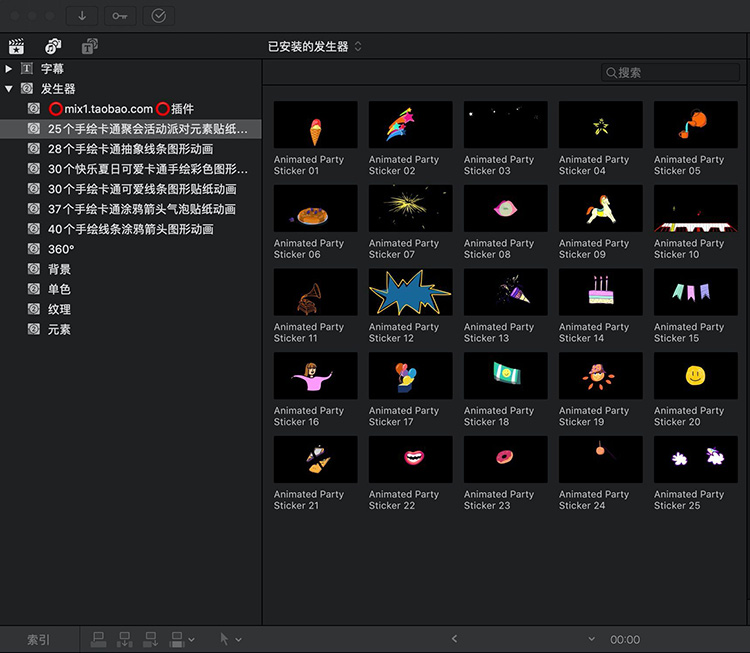Click the 搜索 search field
Image resolution: width=750 pixels, height=653 pixels.
pos(670,73)
